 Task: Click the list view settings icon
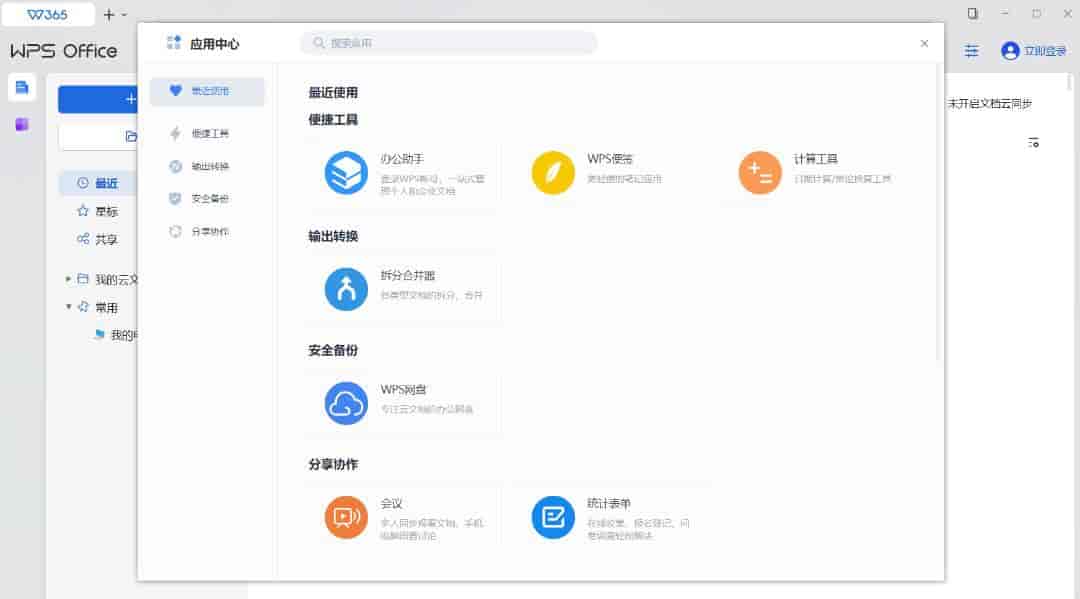click(x=1034, y=143)
